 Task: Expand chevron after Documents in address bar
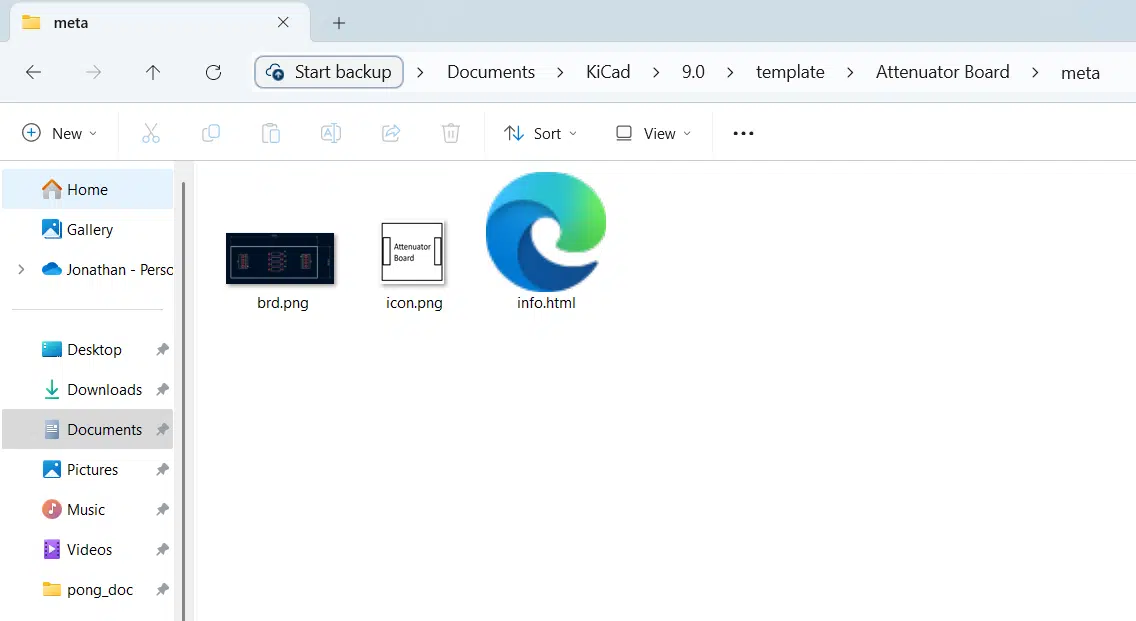click(x=560, y=72)
